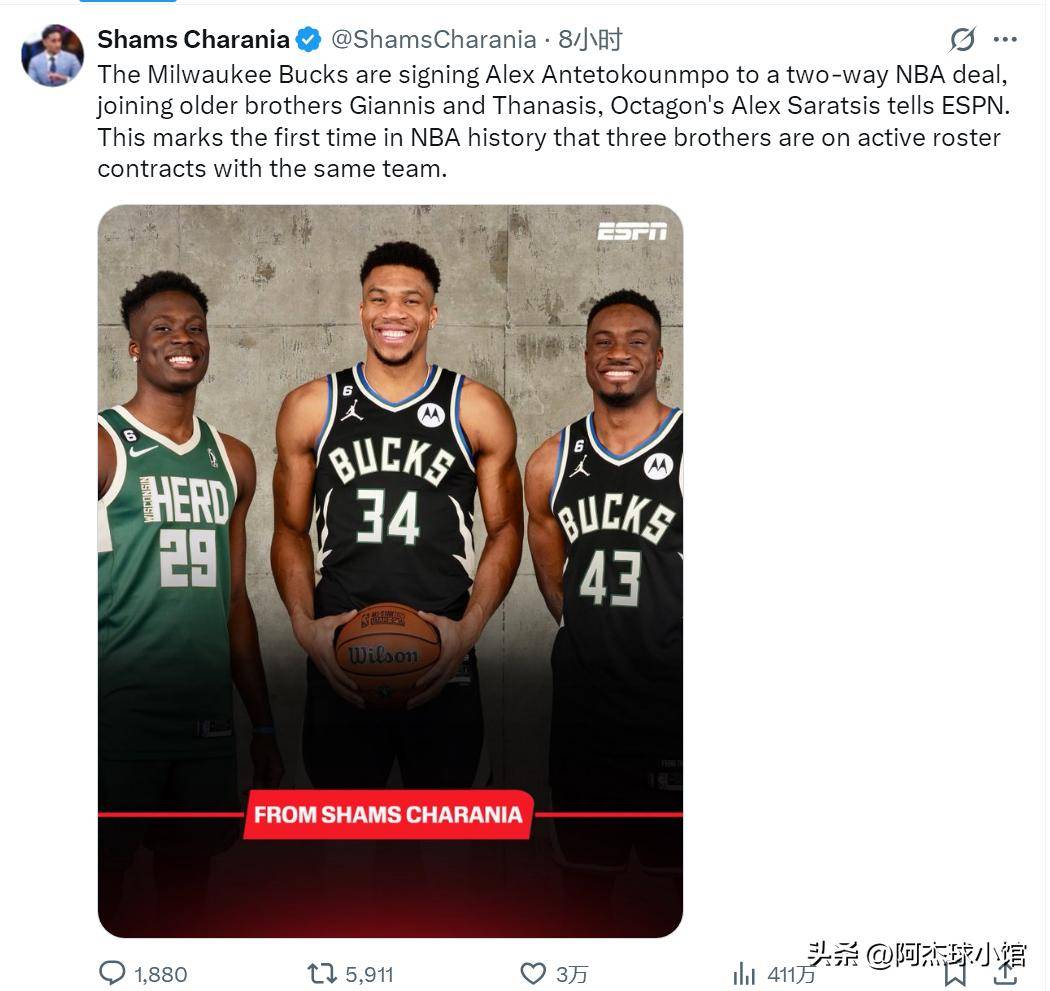This screenshot has width=1050, height=991.
Task: Click the 1,880 replies count
Action: click(160, 974)
